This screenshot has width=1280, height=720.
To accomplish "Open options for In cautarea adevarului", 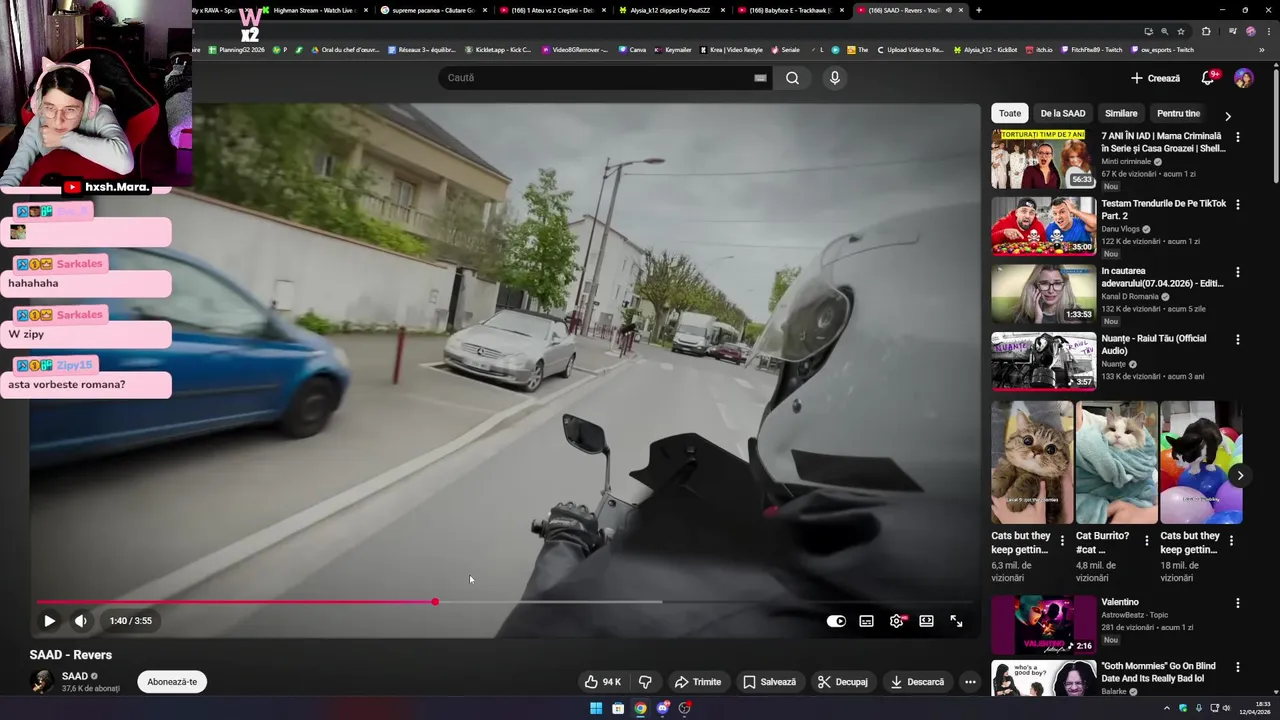I will (x=1238, y=272).
